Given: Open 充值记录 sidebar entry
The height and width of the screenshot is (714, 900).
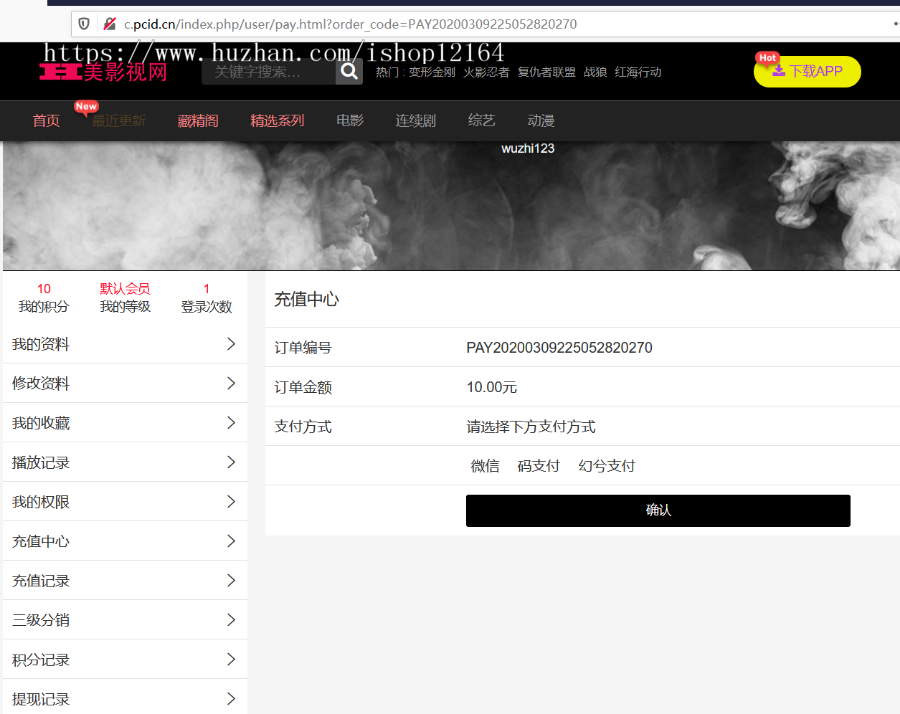Looking at the screenshot, I should tap(125, 581).
